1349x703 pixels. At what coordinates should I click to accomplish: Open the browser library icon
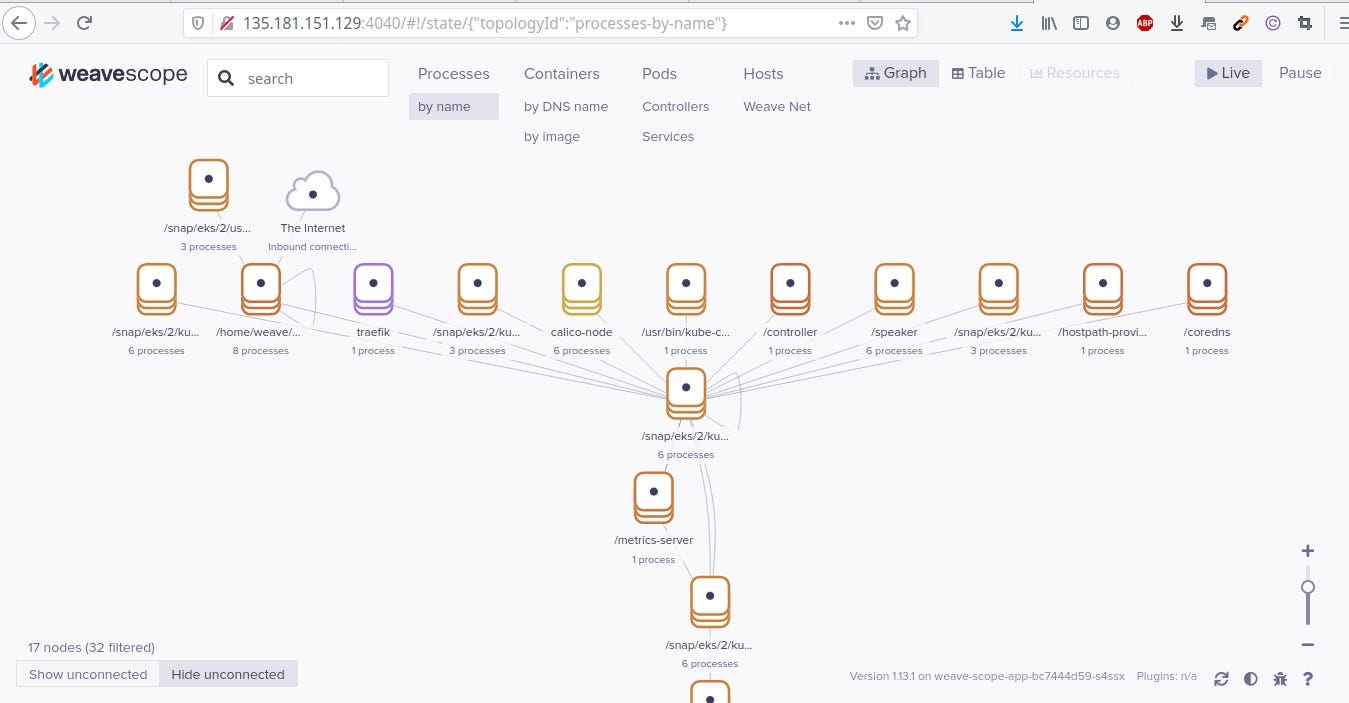coord(1049,22)
